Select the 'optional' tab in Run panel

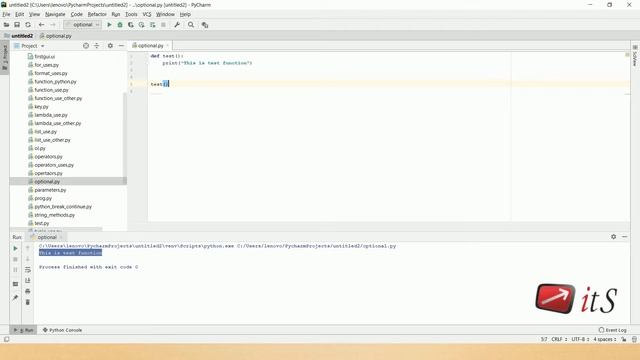pyautogui.click(x=47, y=237)
